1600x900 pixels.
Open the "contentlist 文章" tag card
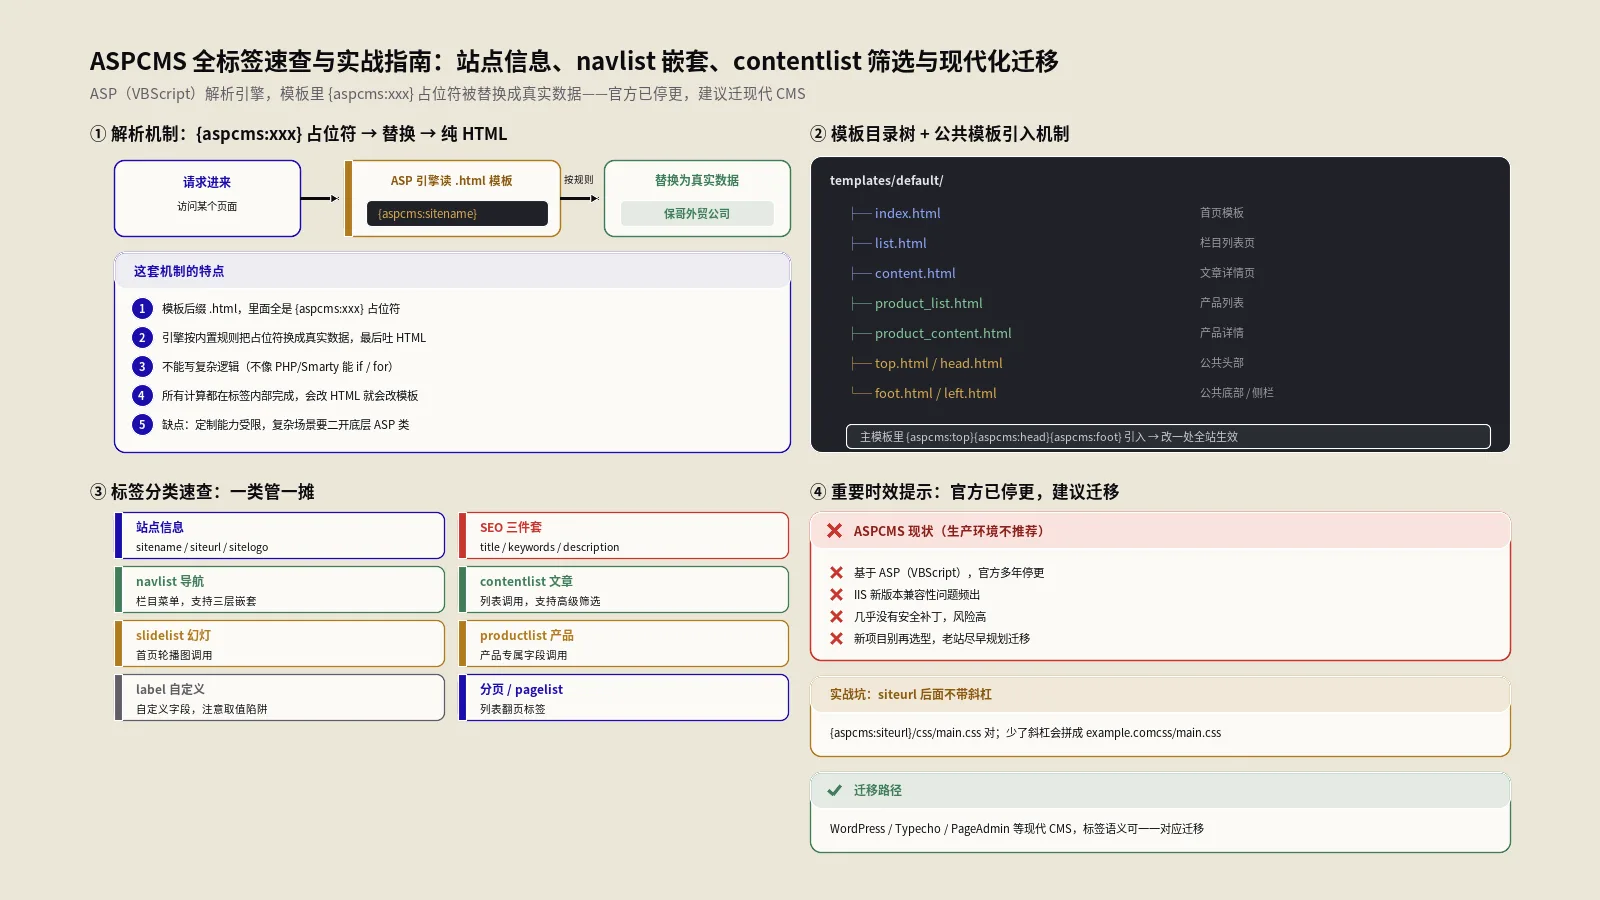[x=624, y=590]
